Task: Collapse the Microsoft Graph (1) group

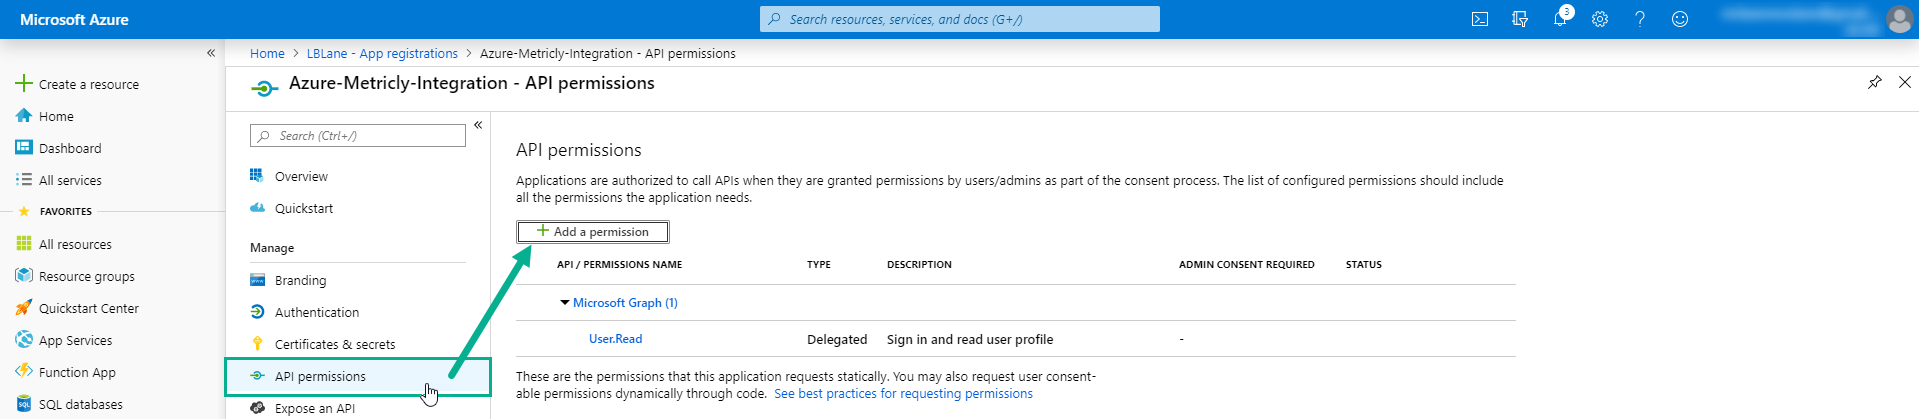Action: pos(564,302)
